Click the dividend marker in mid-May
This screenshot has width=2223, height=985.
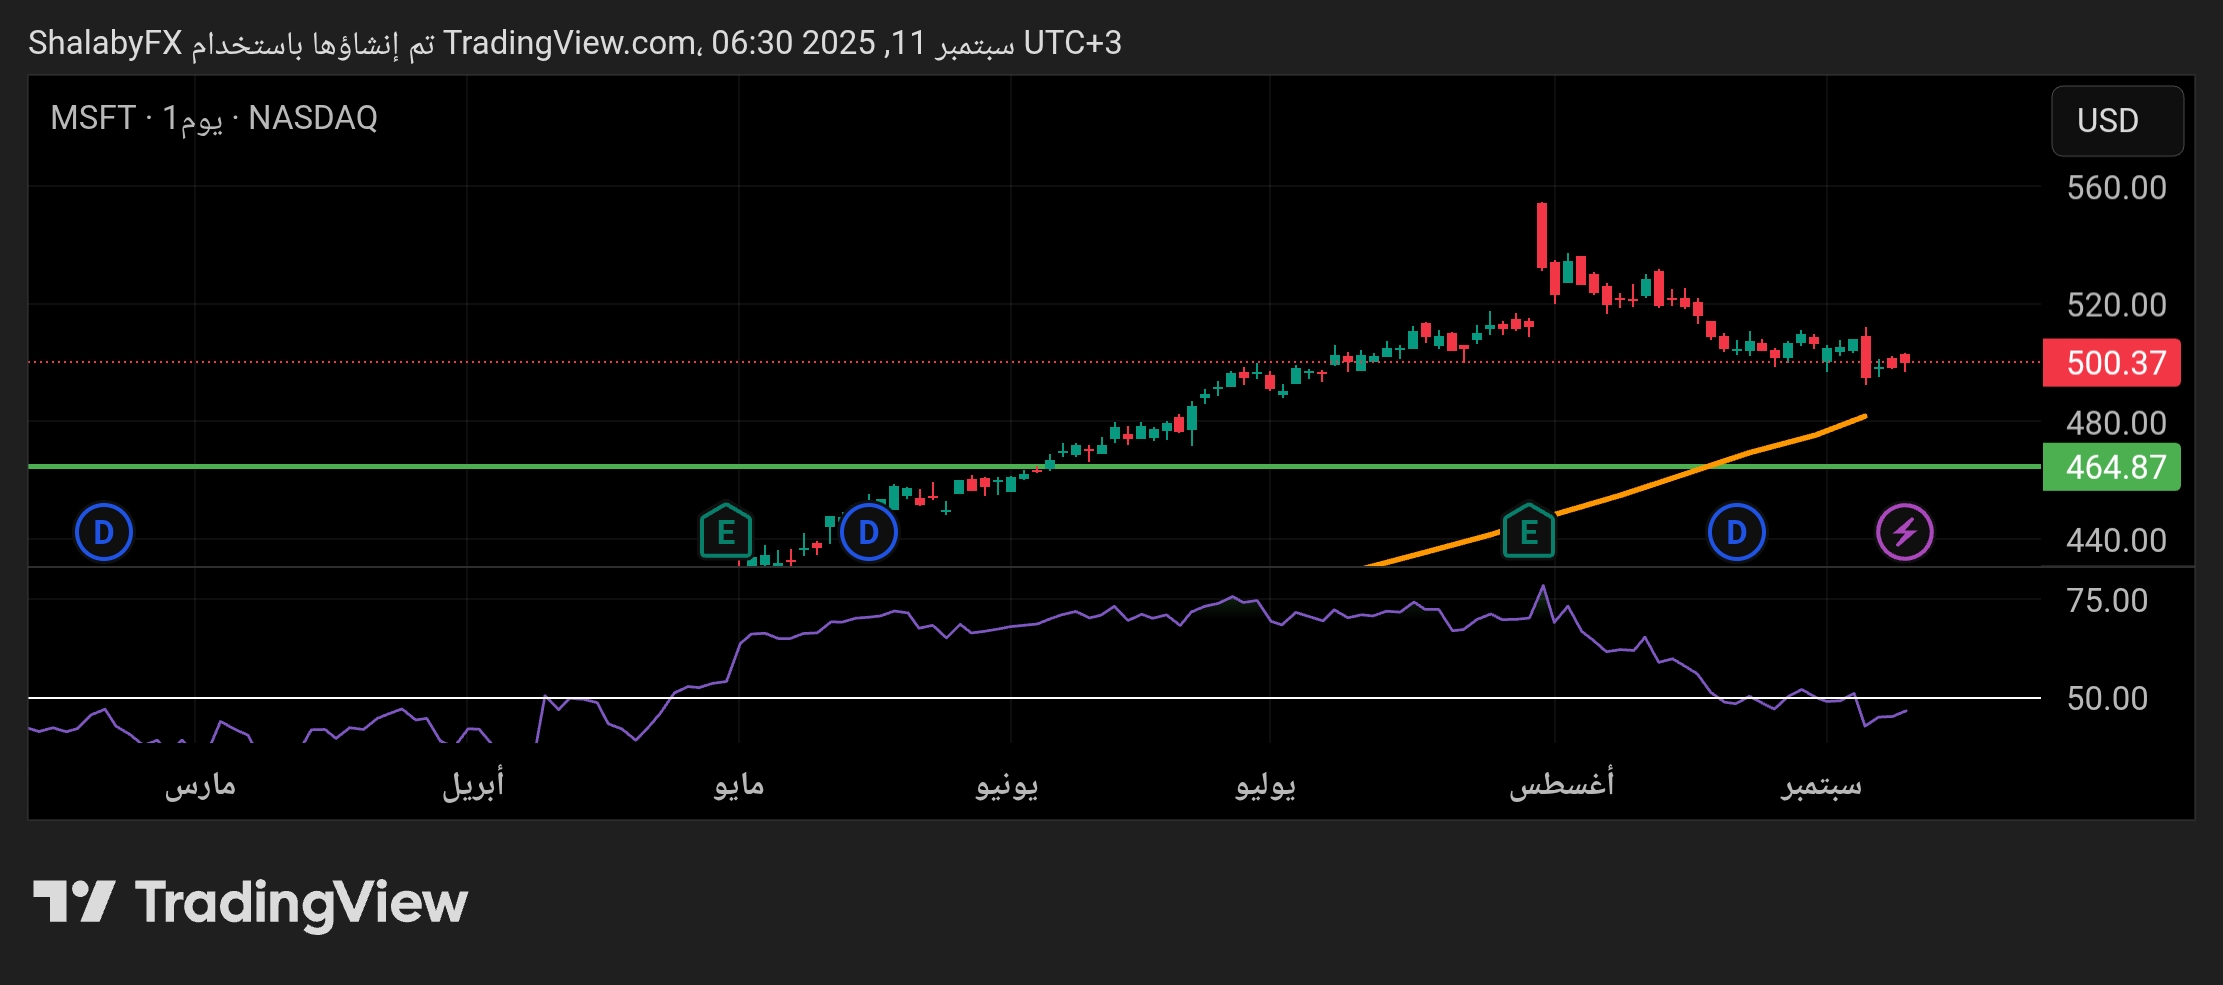869,532
